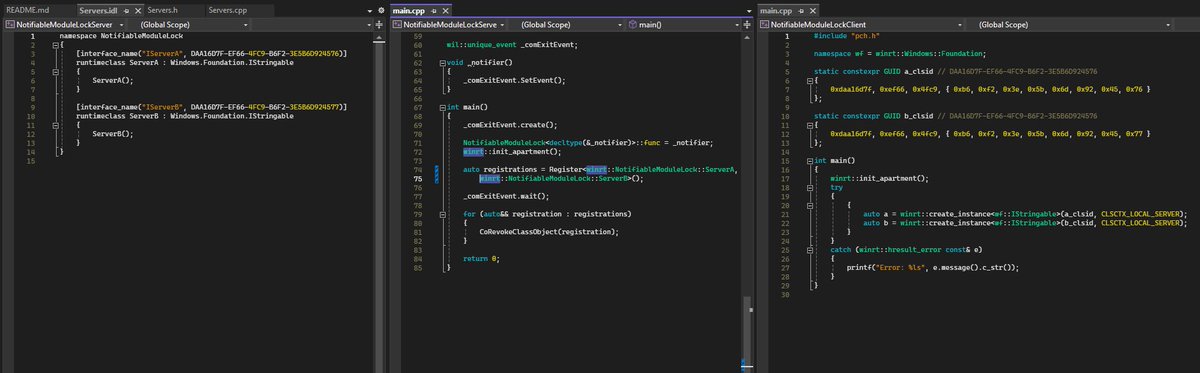Click the "ServerB();" line in Servers.idl
1200x373 pixels.
click(112, 133)
